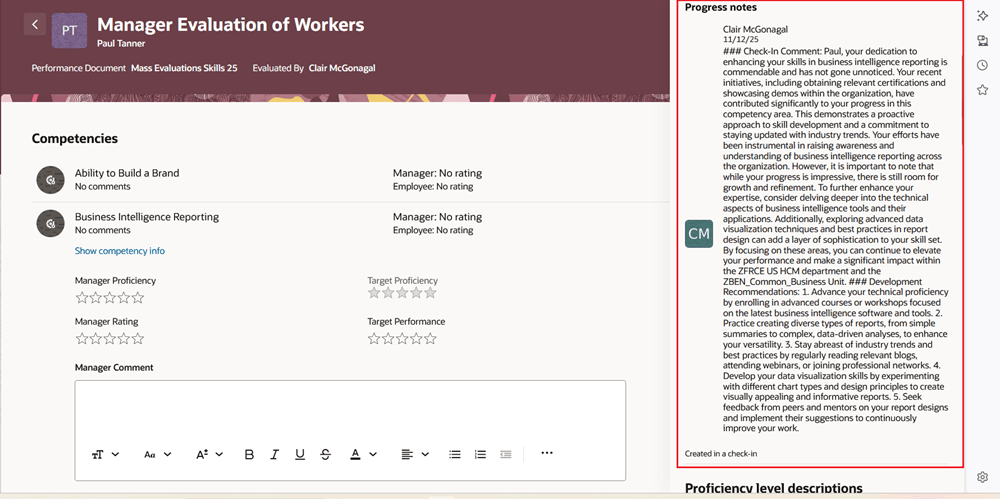Set Manager Proficiency to three stars
The width and height of the screenshot is (1000, 499).
[110, 297]
